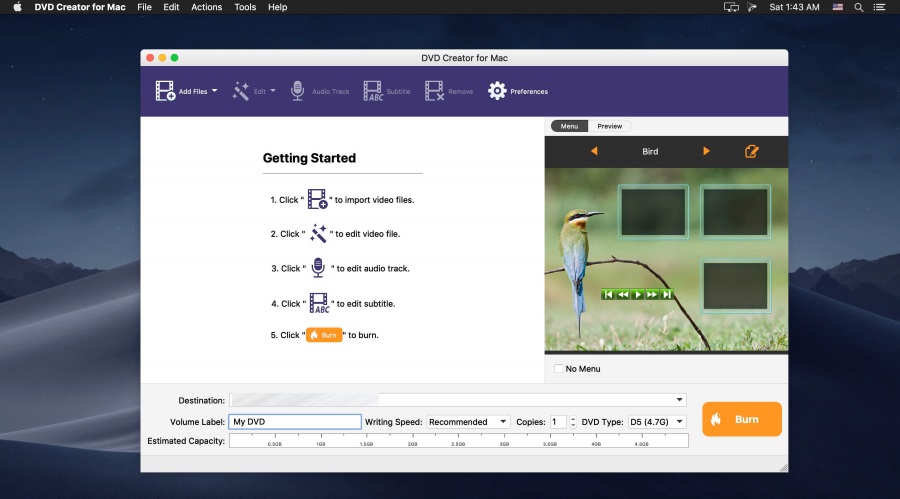
Task: Click the Audio Track microphone icon
Action: pyautogui.click(x=297, y=91)
